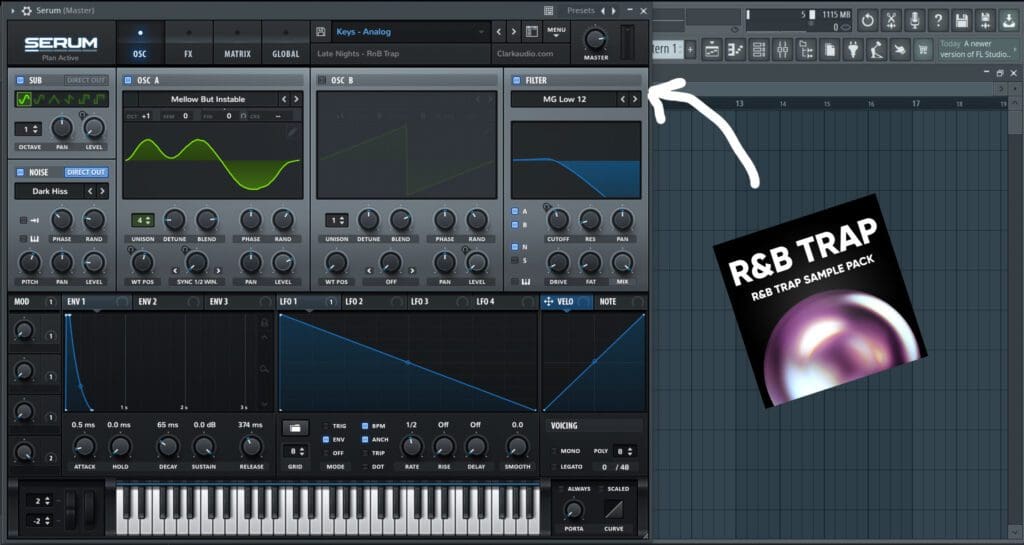Open FL Studio playlist view icon
The height and width of the screenshot is (545, 1024).
(x=712, y=50)
